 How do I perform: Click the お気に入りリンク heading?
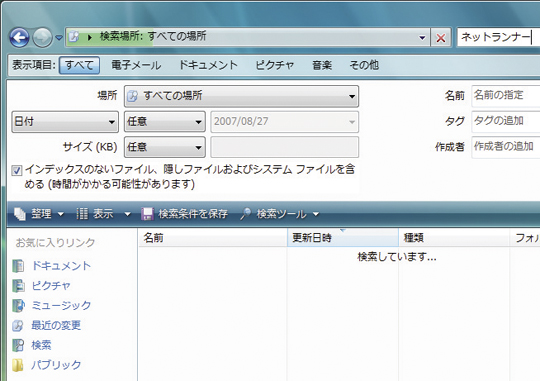tap(55, 243)
